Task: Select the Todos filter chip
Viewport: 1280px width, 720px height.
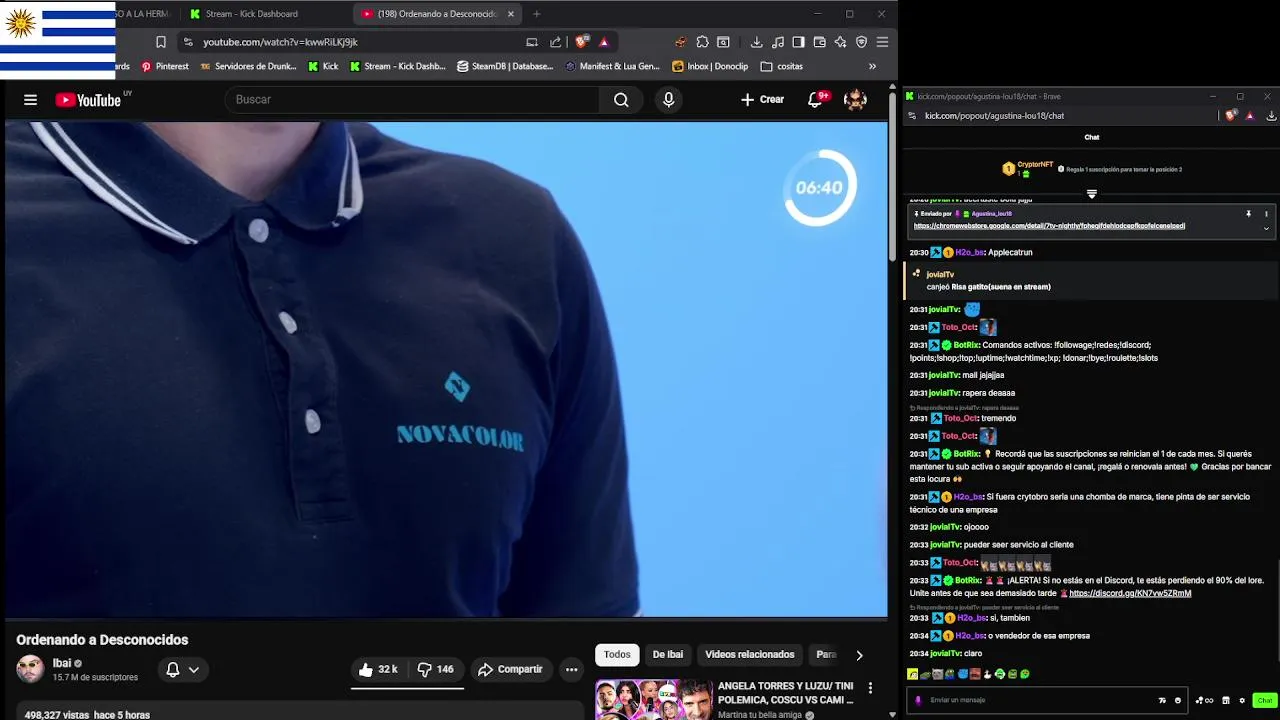Action: click(617, 655)
